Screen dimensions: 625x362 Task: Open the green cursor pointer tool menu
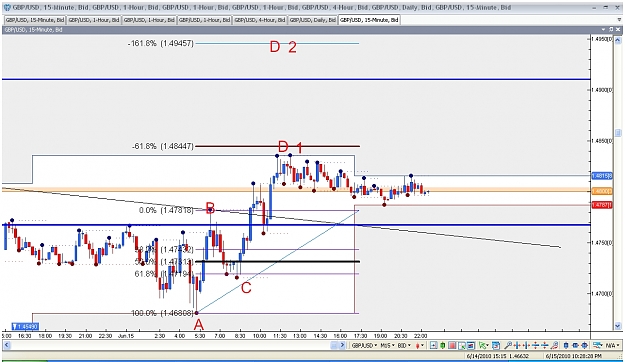pos(484,345)
